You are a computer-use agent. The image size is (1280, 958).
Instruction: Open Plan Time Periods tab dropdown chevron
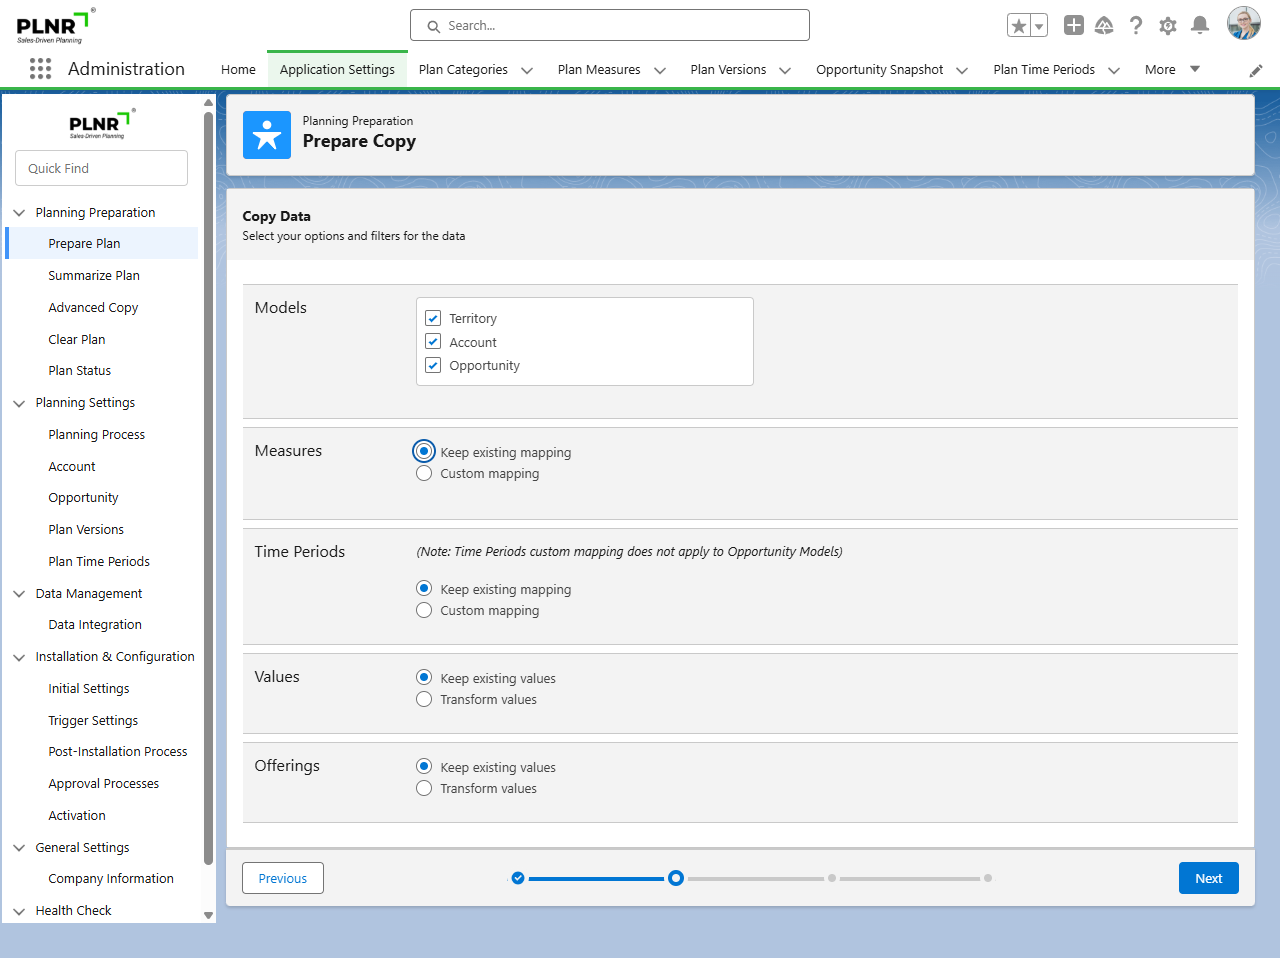[x=1114, y=70]
